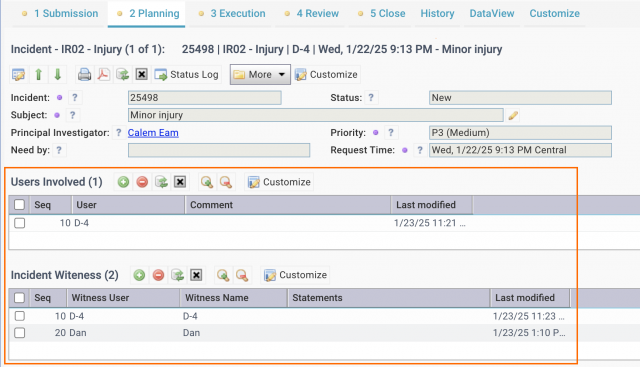Check the witness row for Dan
640x367 pixels.
point(19,333)
